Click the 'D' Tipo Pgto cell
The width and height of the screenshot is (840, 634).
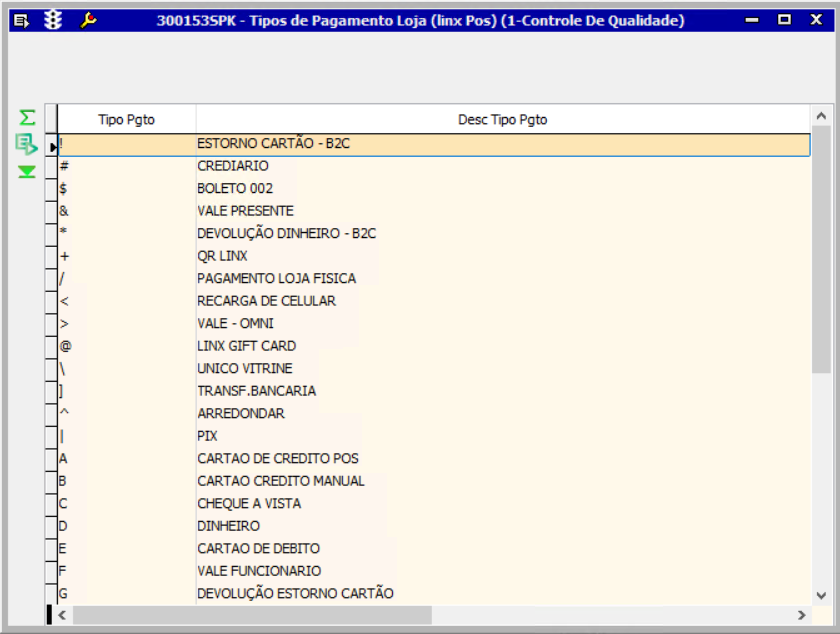pos(127,526)
